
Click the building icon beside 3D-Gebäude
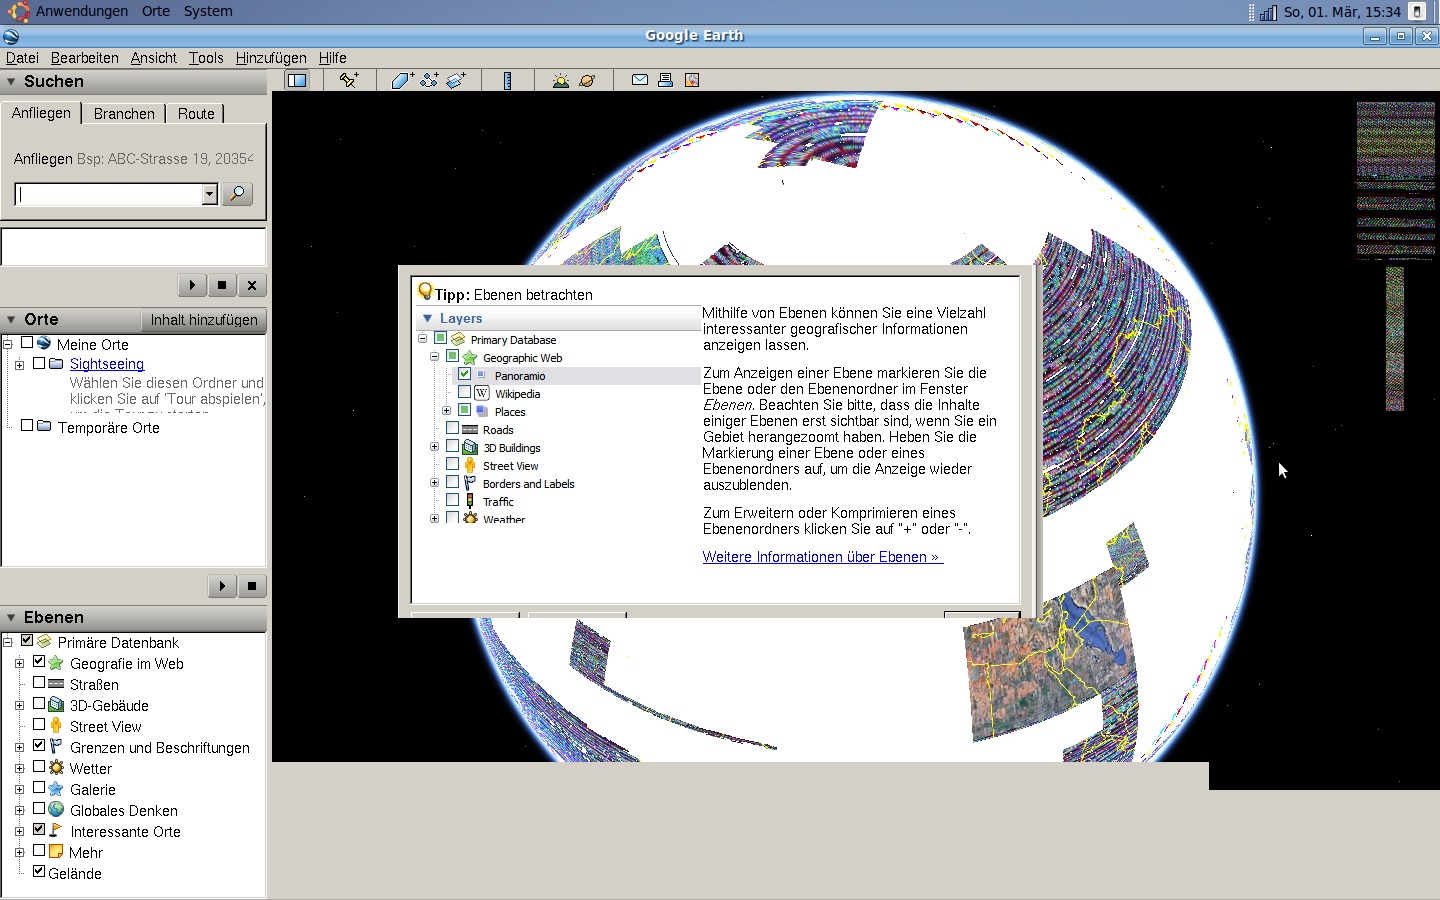click(56, 705)
